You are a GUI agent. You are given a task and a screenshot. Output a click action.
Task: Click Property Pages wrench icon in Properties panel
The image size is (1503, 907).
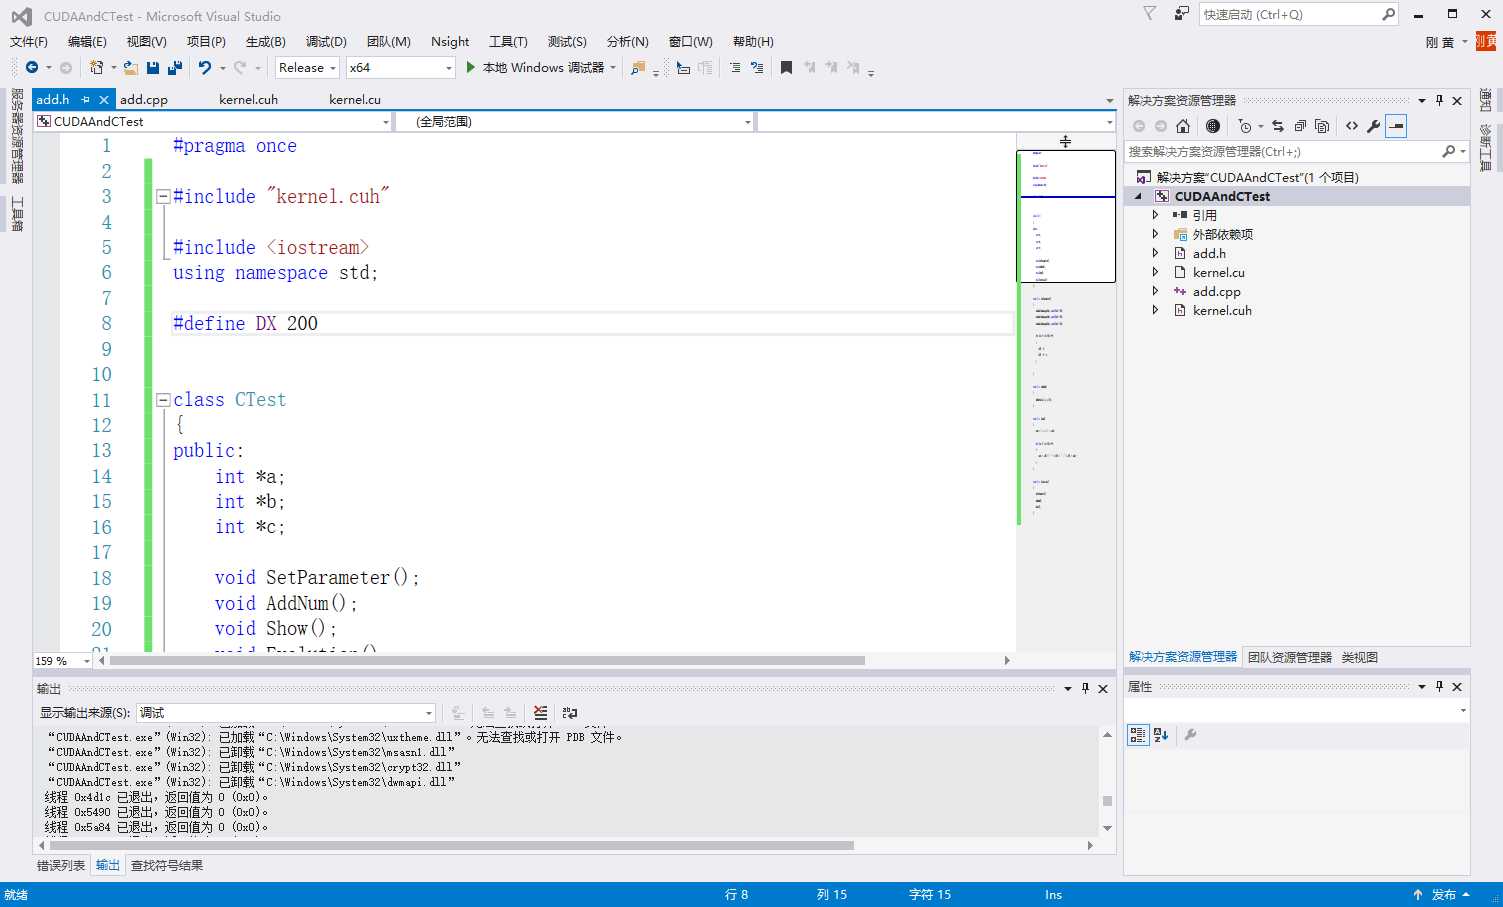tap(1190, 735)
